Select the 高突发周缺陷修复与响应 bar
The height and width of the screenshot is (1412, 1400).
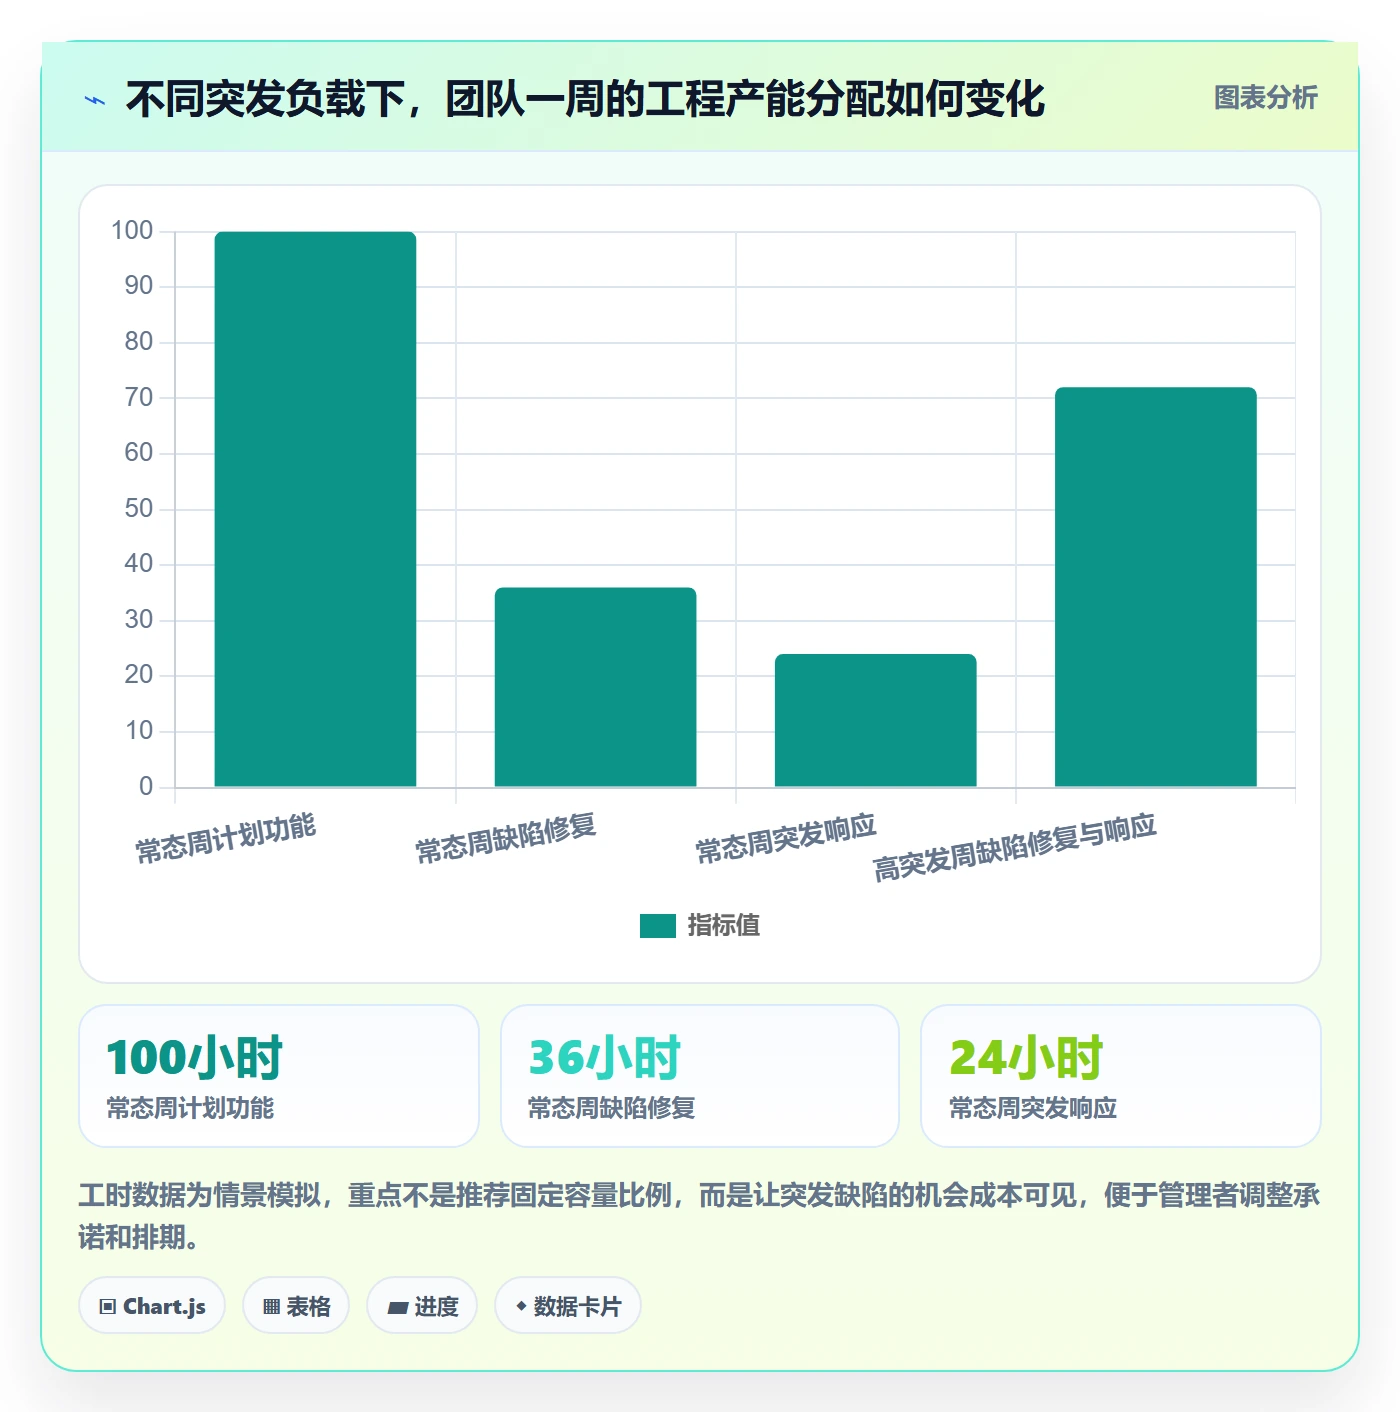[1155, 587]
